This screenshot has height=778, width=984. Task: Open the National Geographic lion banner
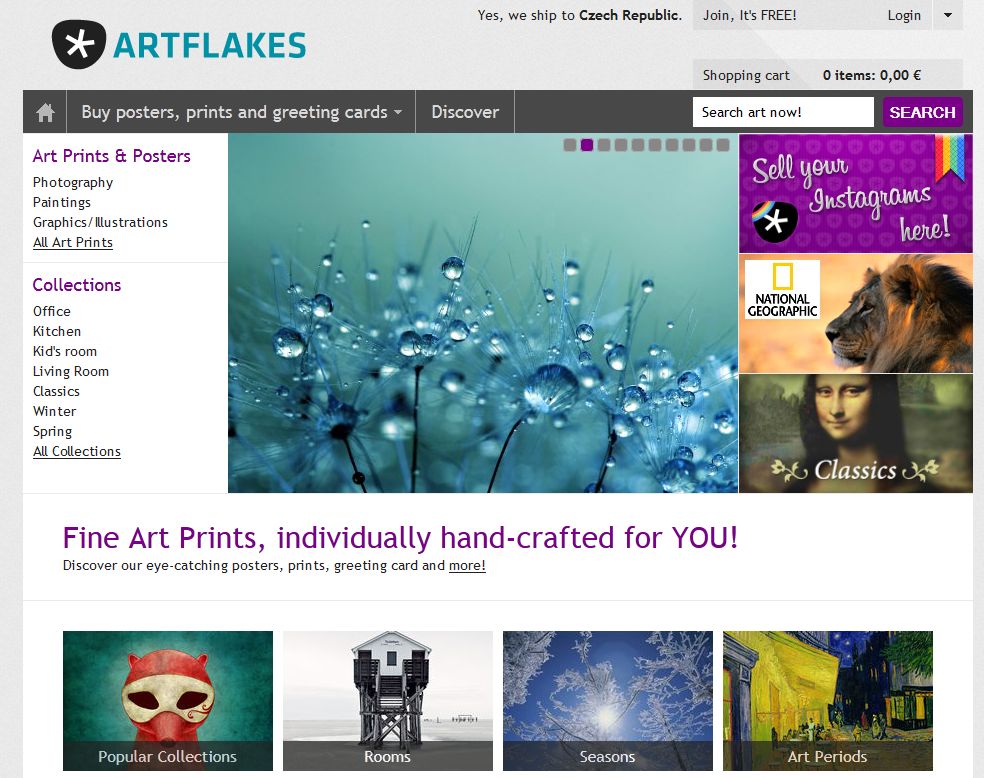[x=856, y=314]
